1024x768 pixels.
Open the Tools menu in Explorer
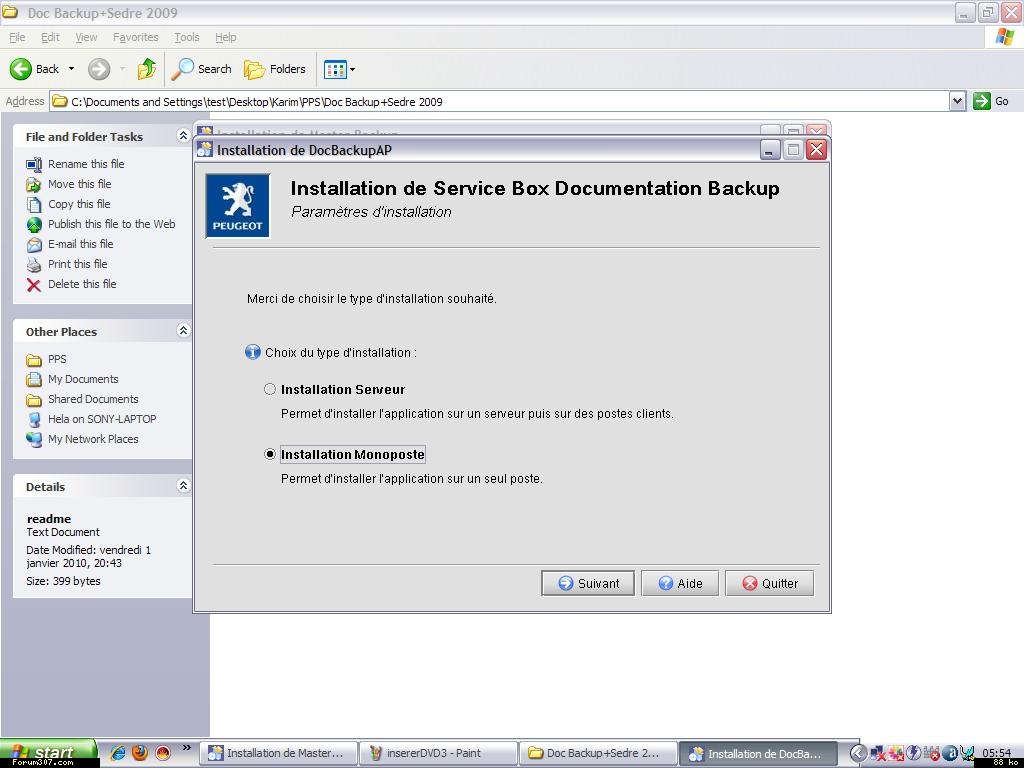pos(187,37)
